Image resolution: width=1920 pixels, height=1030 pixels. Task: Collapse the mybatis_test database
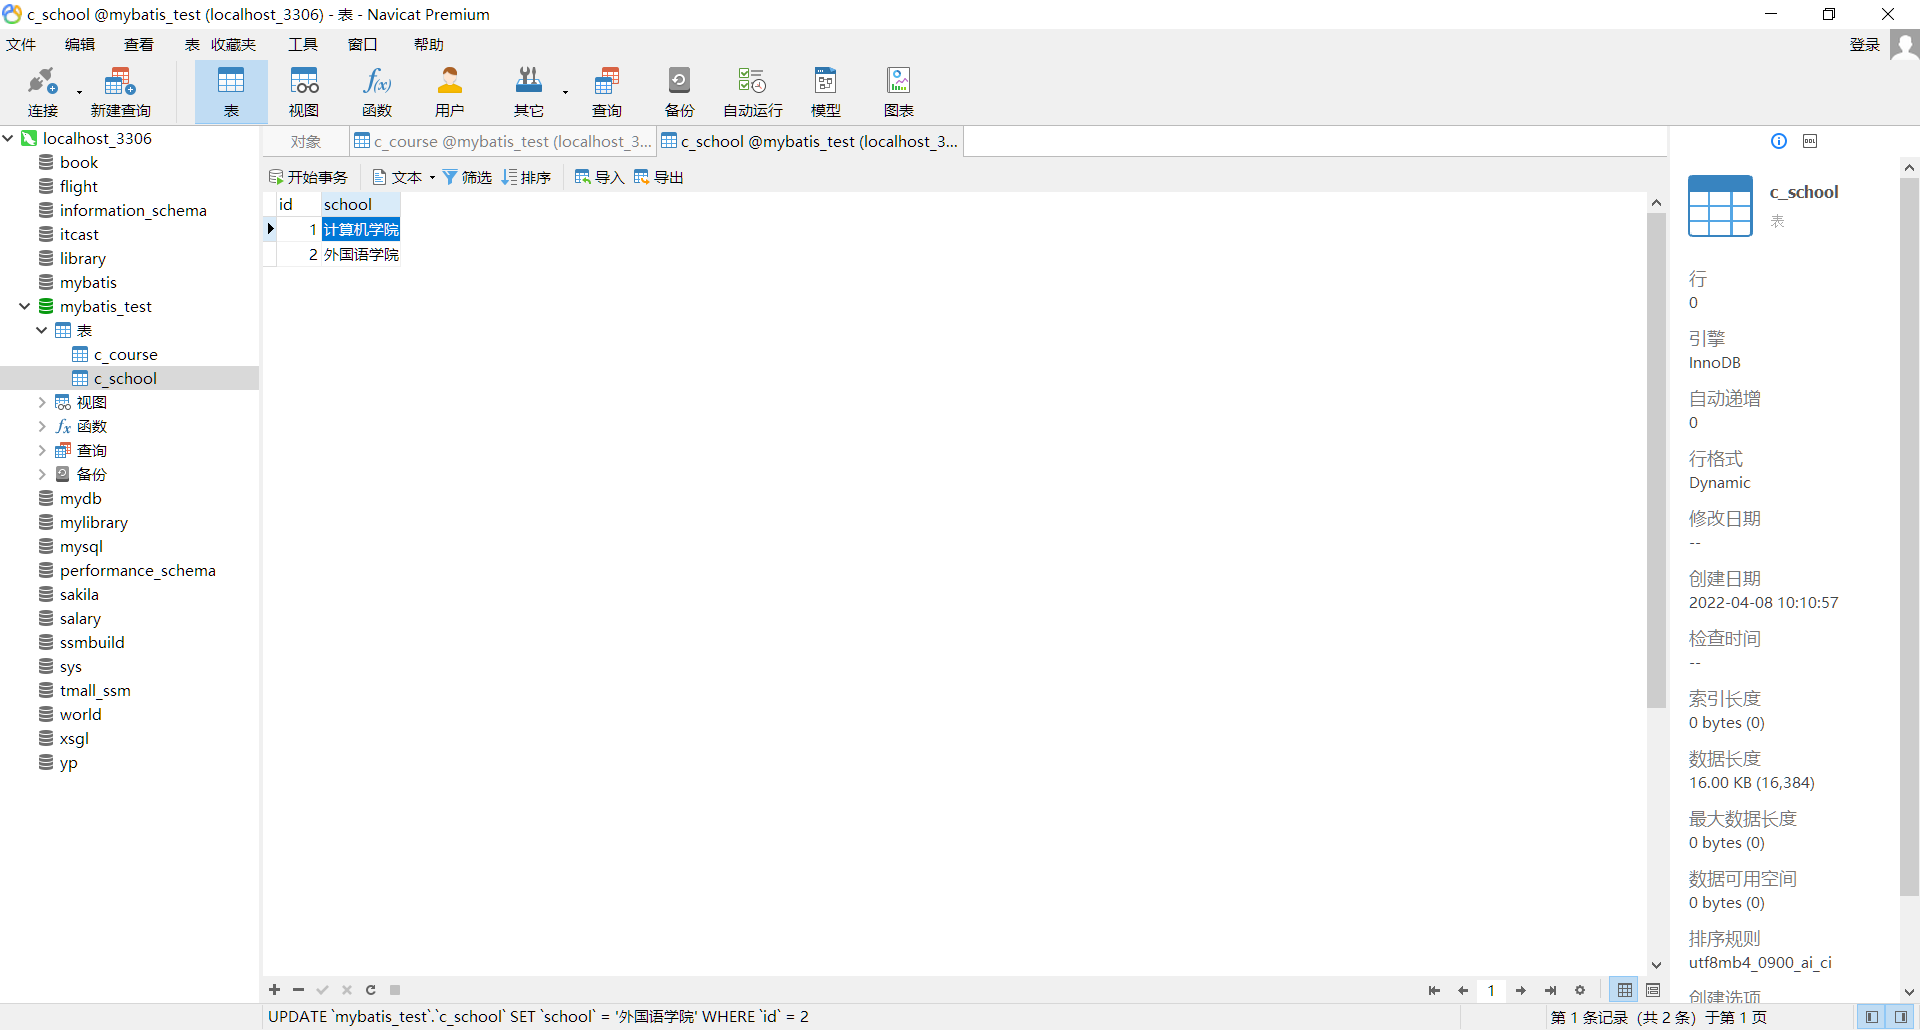tap(25, 306)
